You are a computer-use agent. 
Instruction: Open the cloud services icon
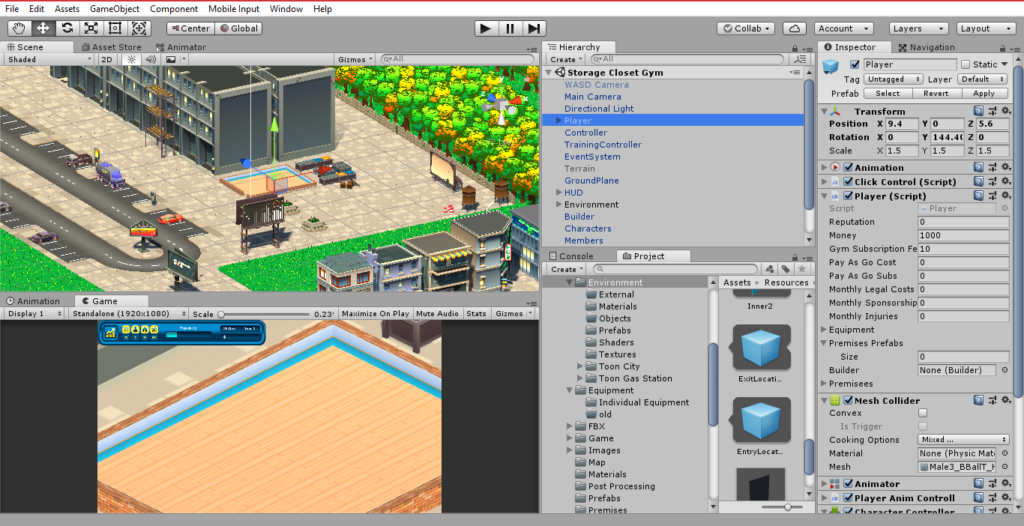[x=794, y=28]
